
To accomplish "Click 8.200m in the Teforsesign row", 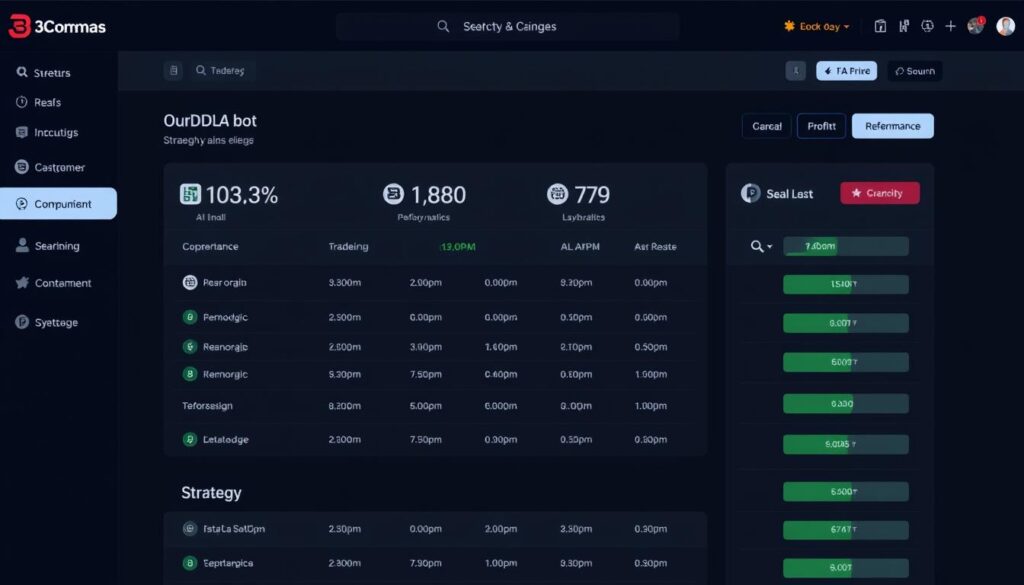I will point(344,405).
